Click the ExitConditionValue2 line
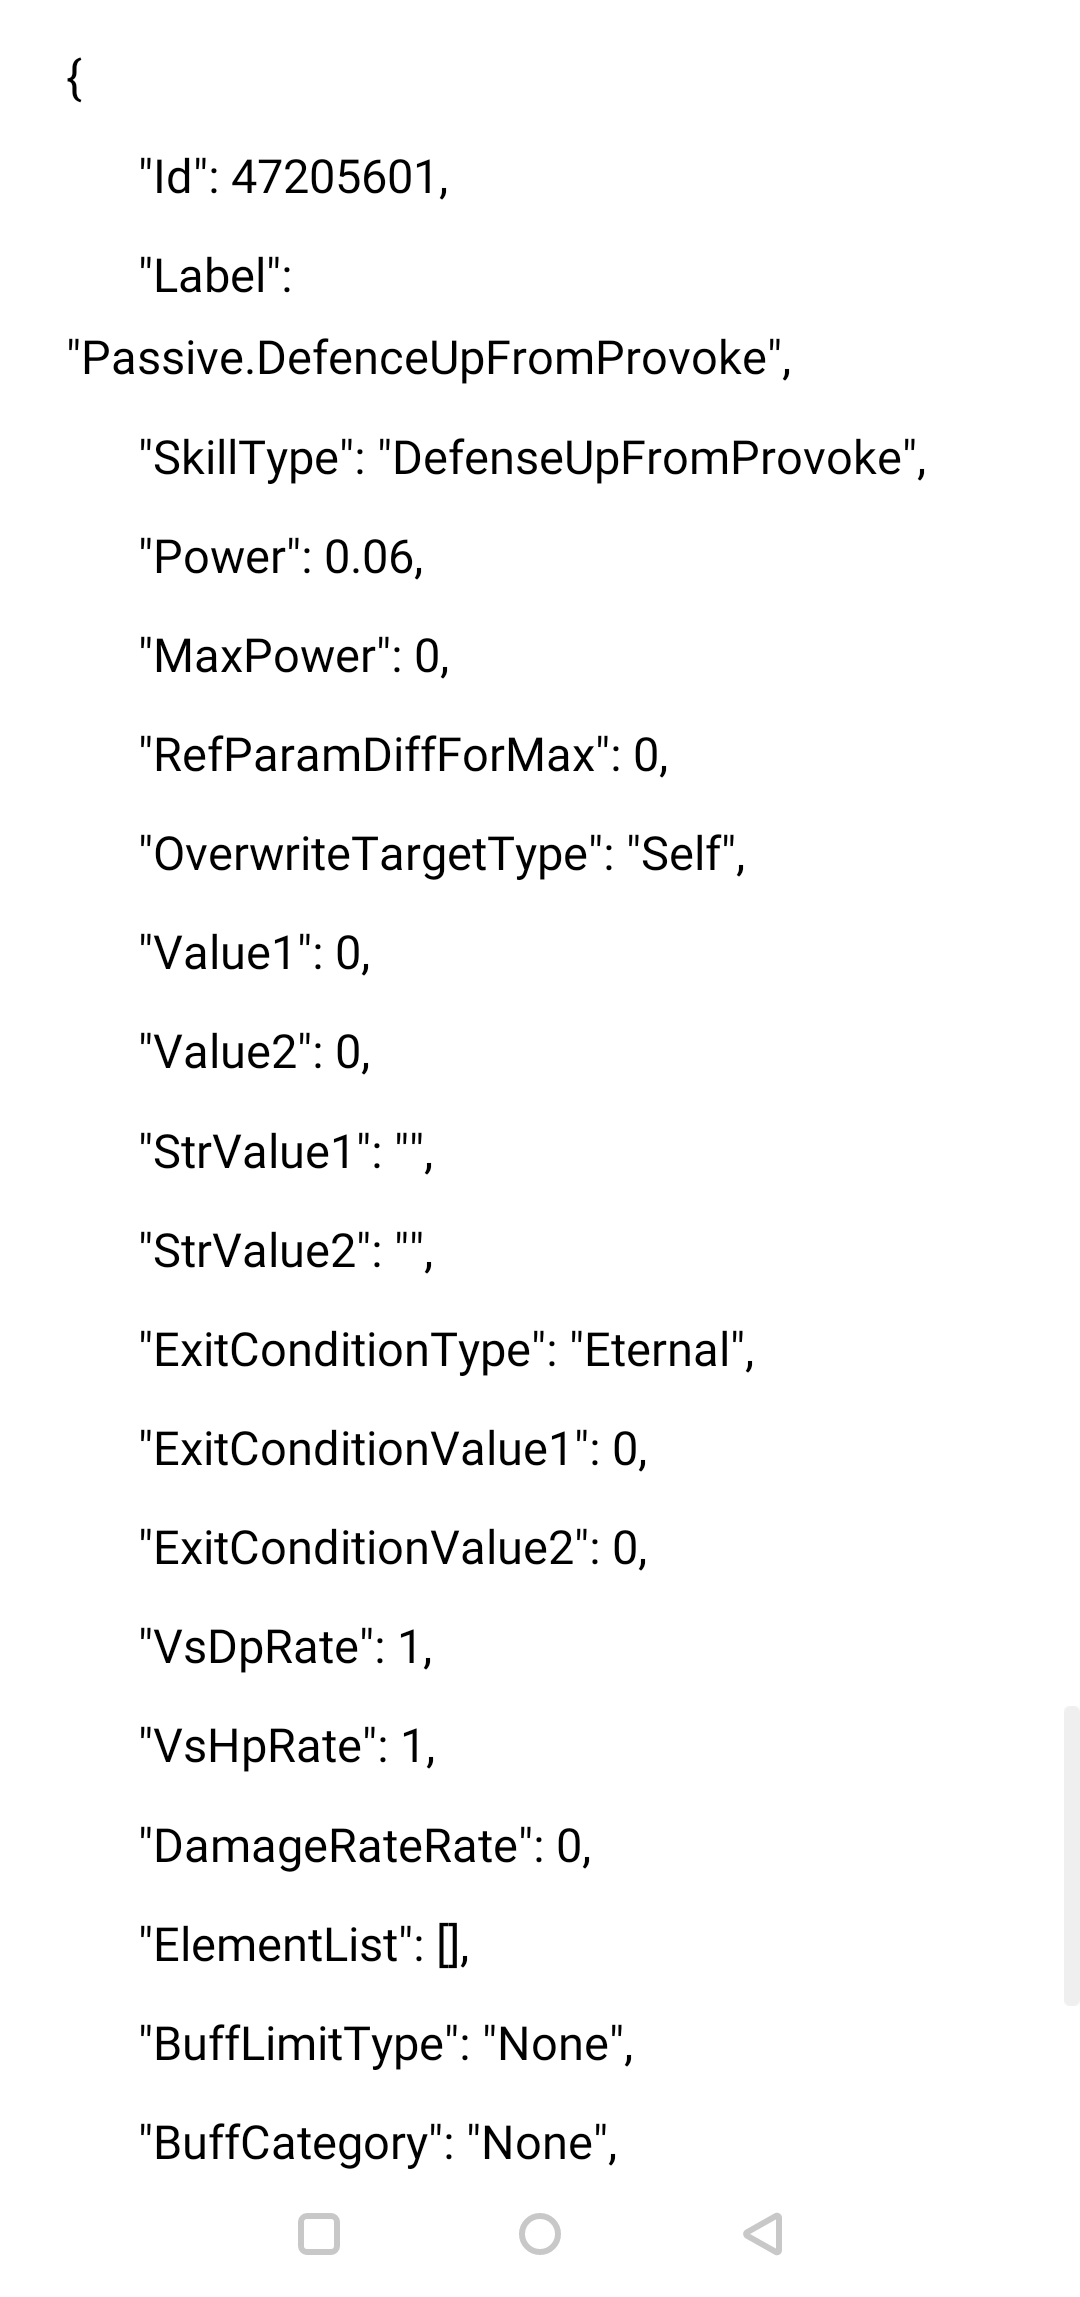 [x=393, y=1548]
